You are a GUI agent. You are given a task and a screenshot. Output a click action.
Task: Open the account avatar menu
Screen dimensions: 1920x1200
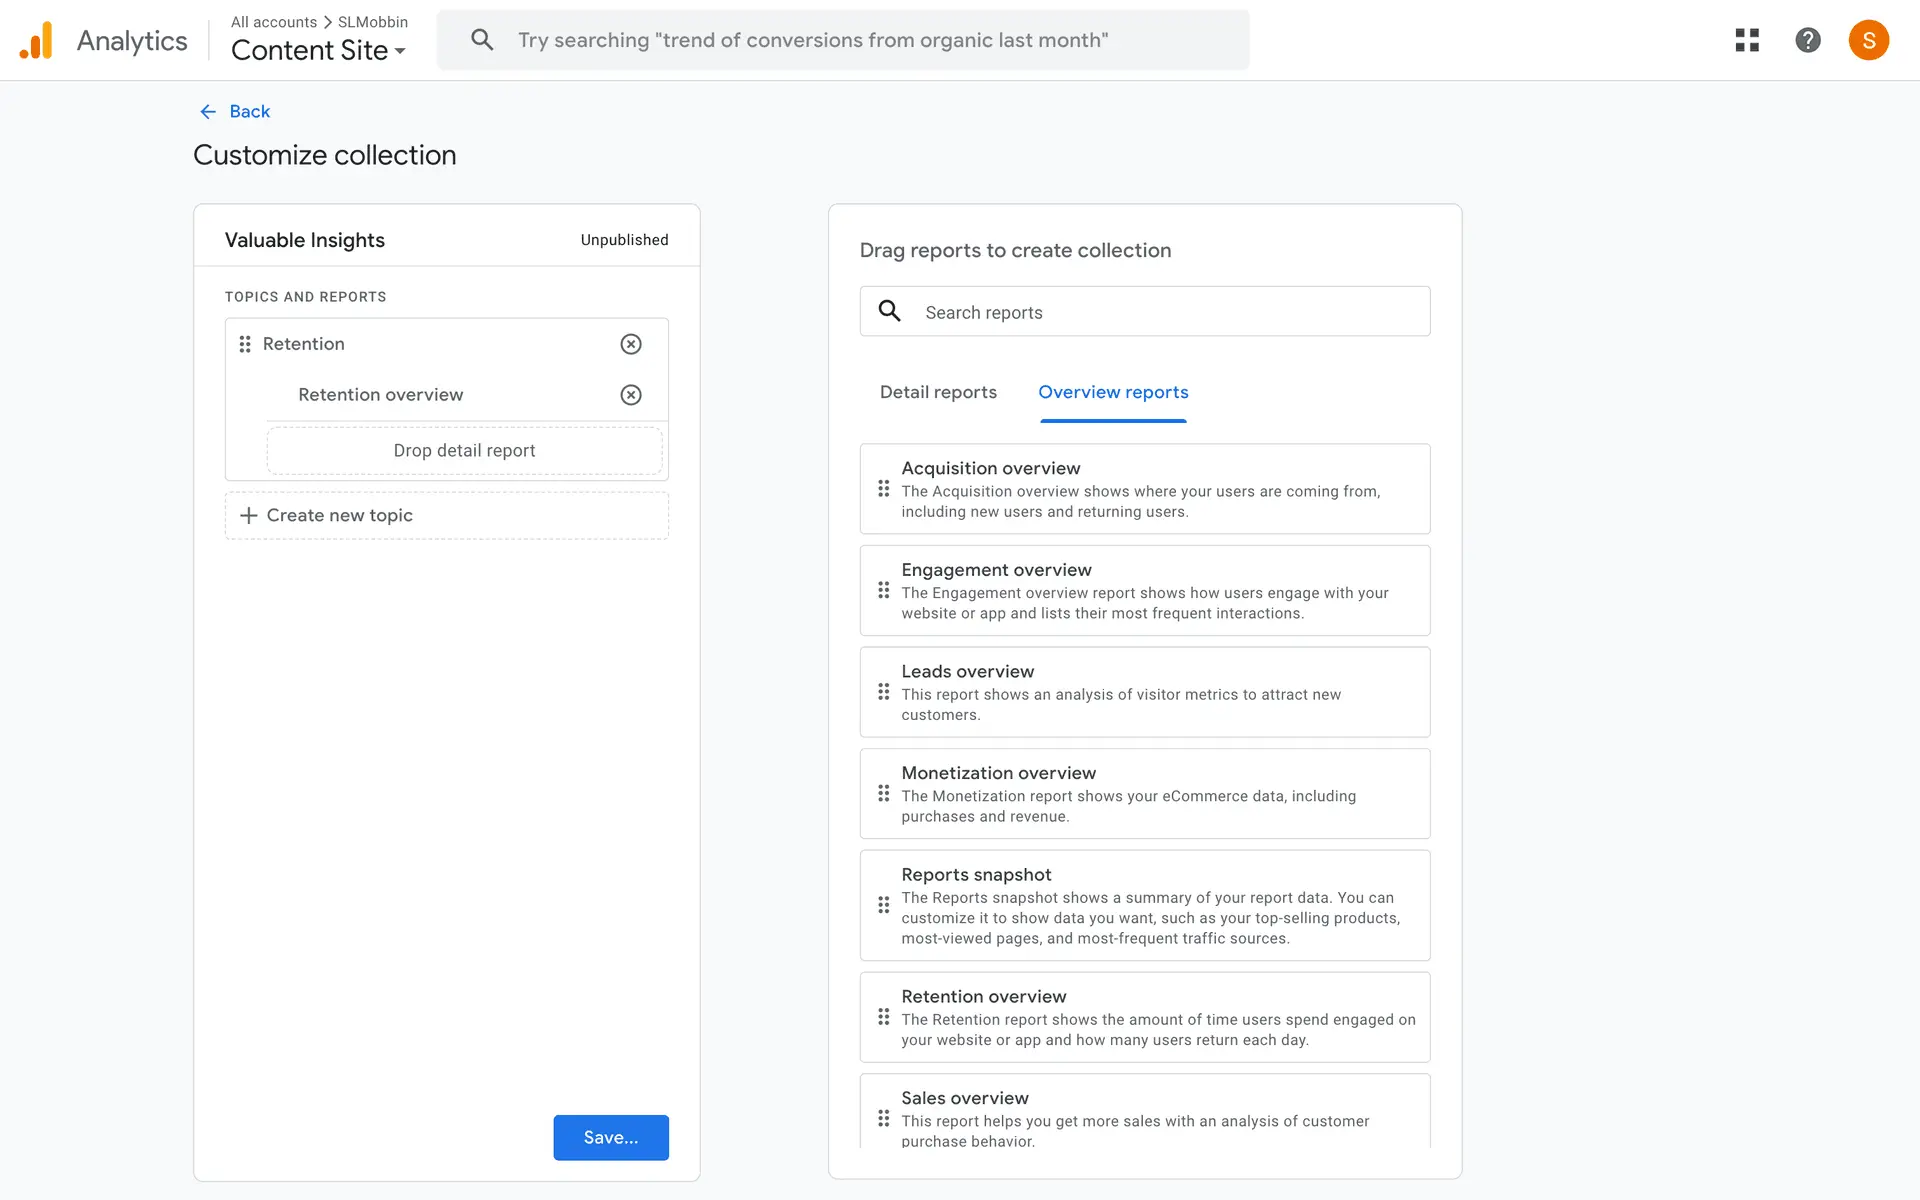click(1867, 40)
